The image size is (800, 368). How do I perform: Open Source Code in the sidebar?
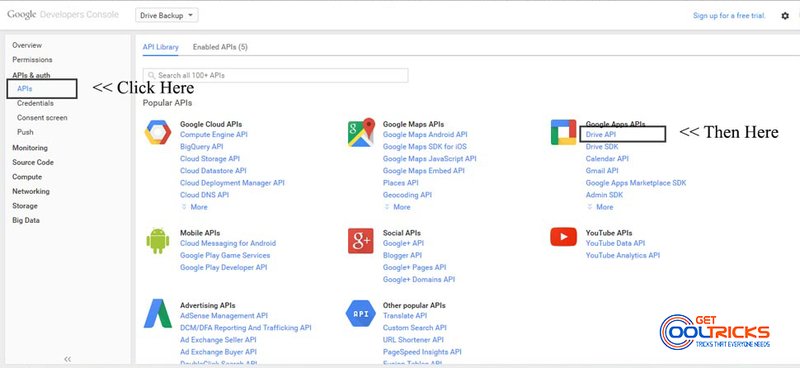click(33, 162)
